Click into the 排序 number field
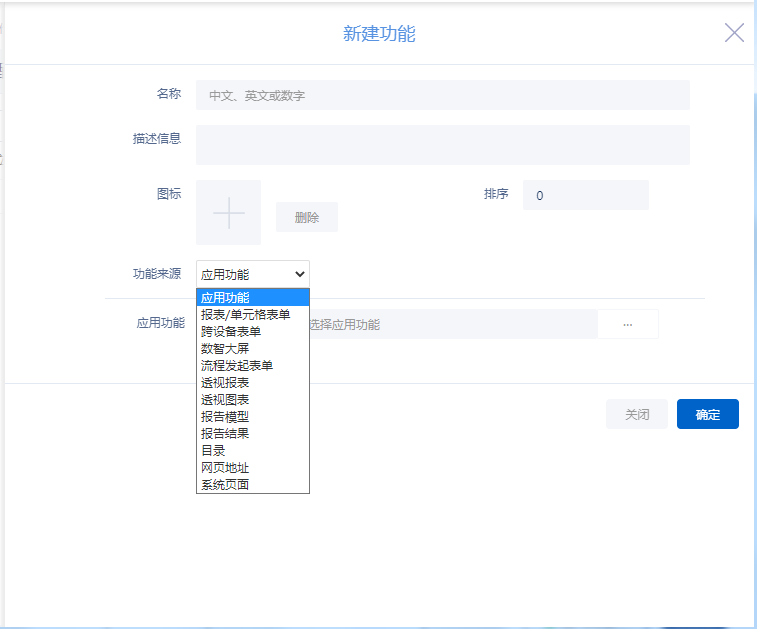The image size is (757, 629). (585, 195)
